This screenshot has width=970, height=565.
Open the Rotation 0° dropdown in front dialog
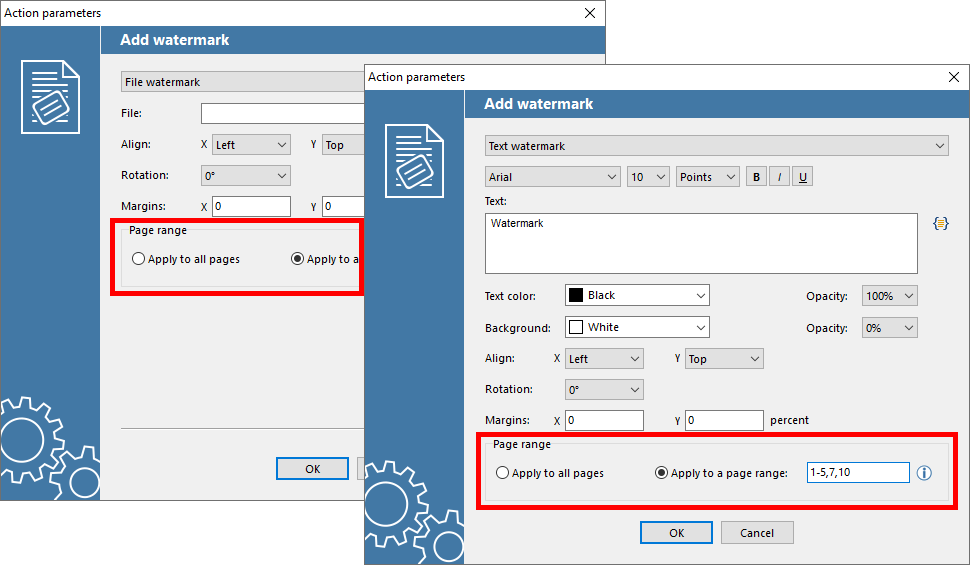pos(604,390)
